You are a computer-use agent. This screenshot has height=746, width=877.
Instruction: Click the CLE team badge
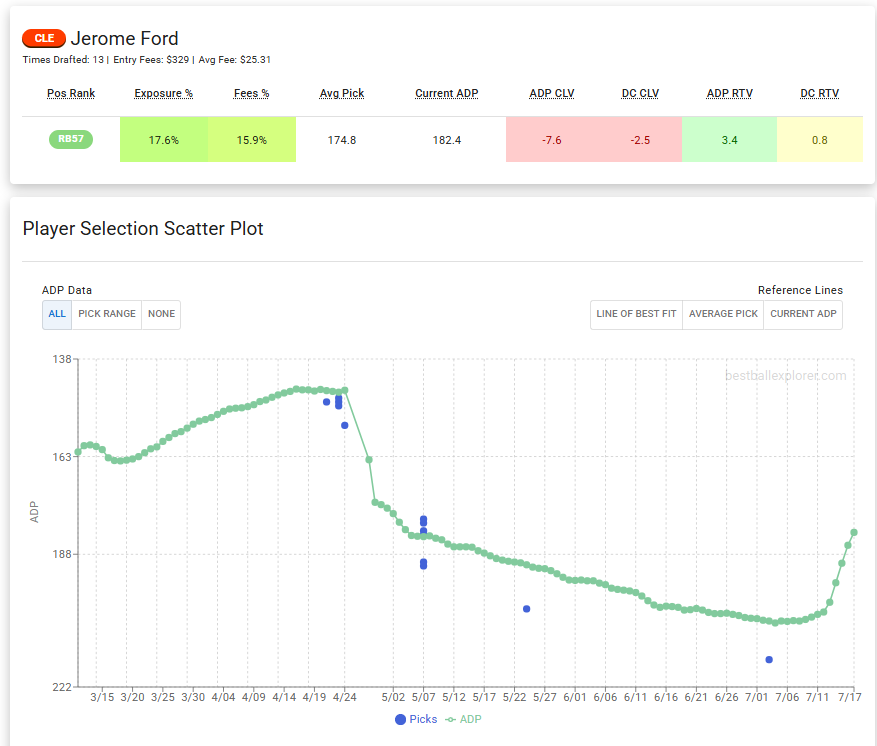pyautogui.click(x=43, y=38)
